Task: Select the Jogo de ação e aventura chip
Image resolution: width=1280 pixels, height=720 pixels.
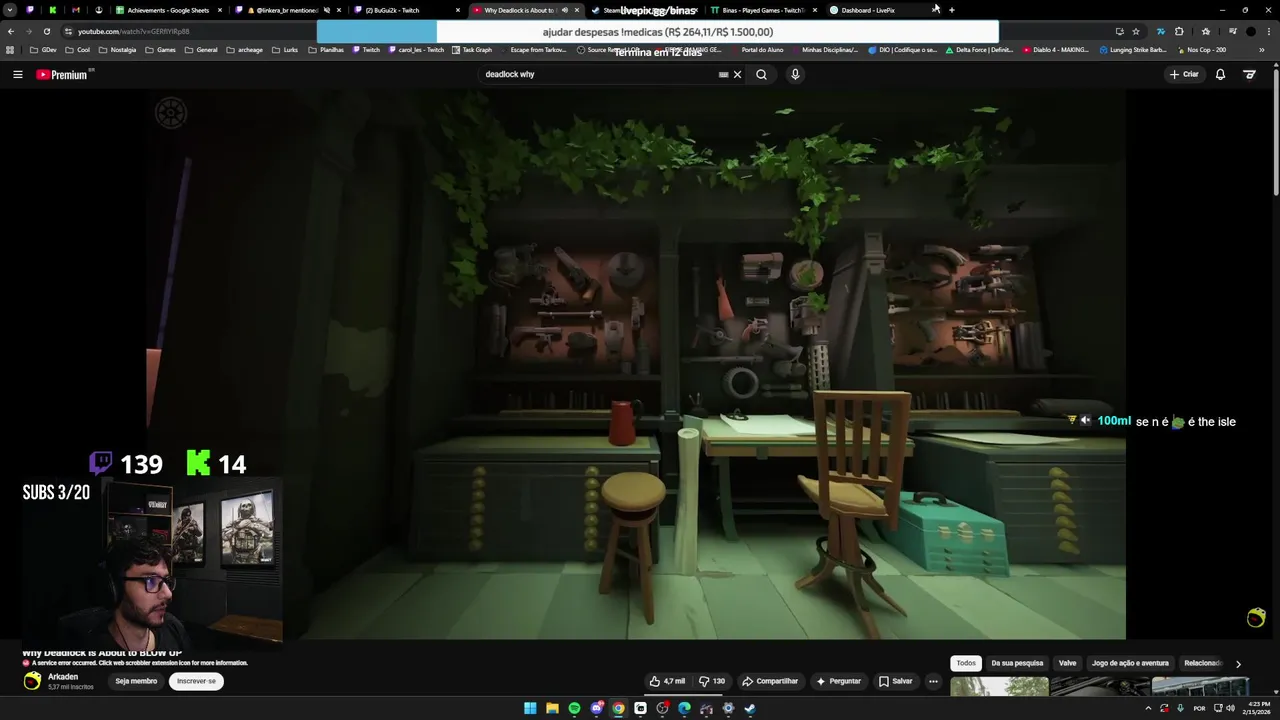Action: [1130, 663]
